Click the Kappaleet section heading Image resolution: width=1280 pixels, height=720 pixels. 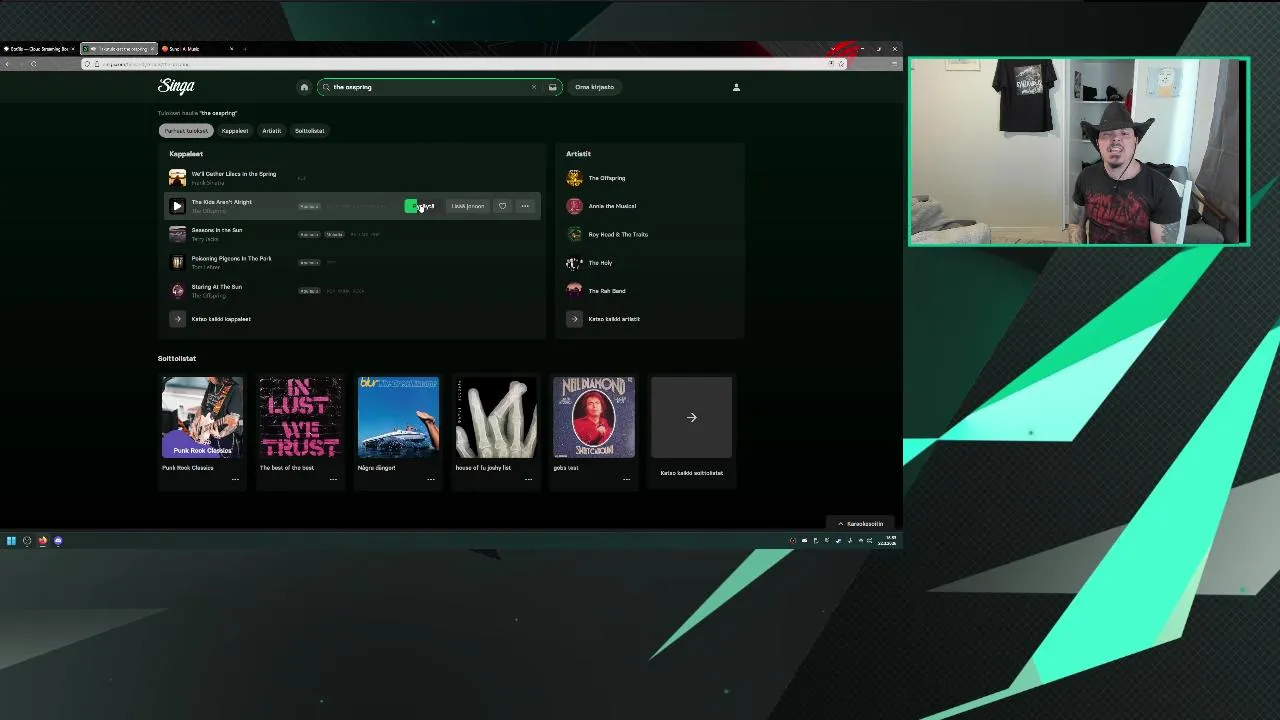pyautogui.click(x=186, y=154)
